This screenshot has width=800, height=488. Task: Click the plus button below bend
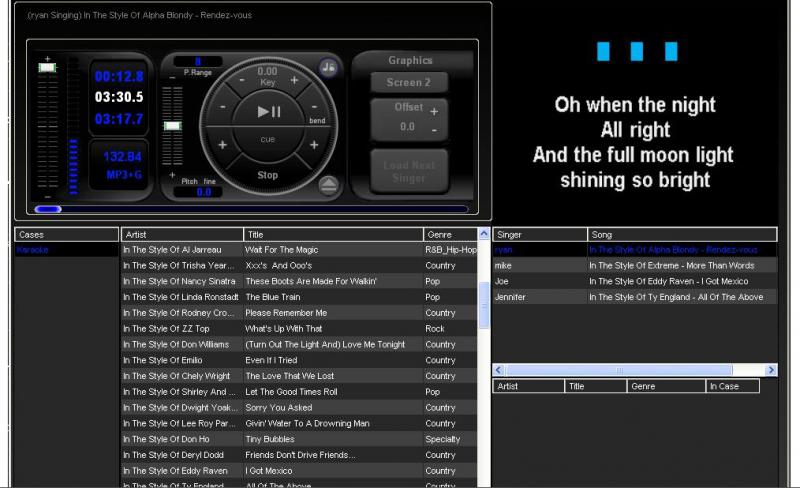[x=314, y=145]
